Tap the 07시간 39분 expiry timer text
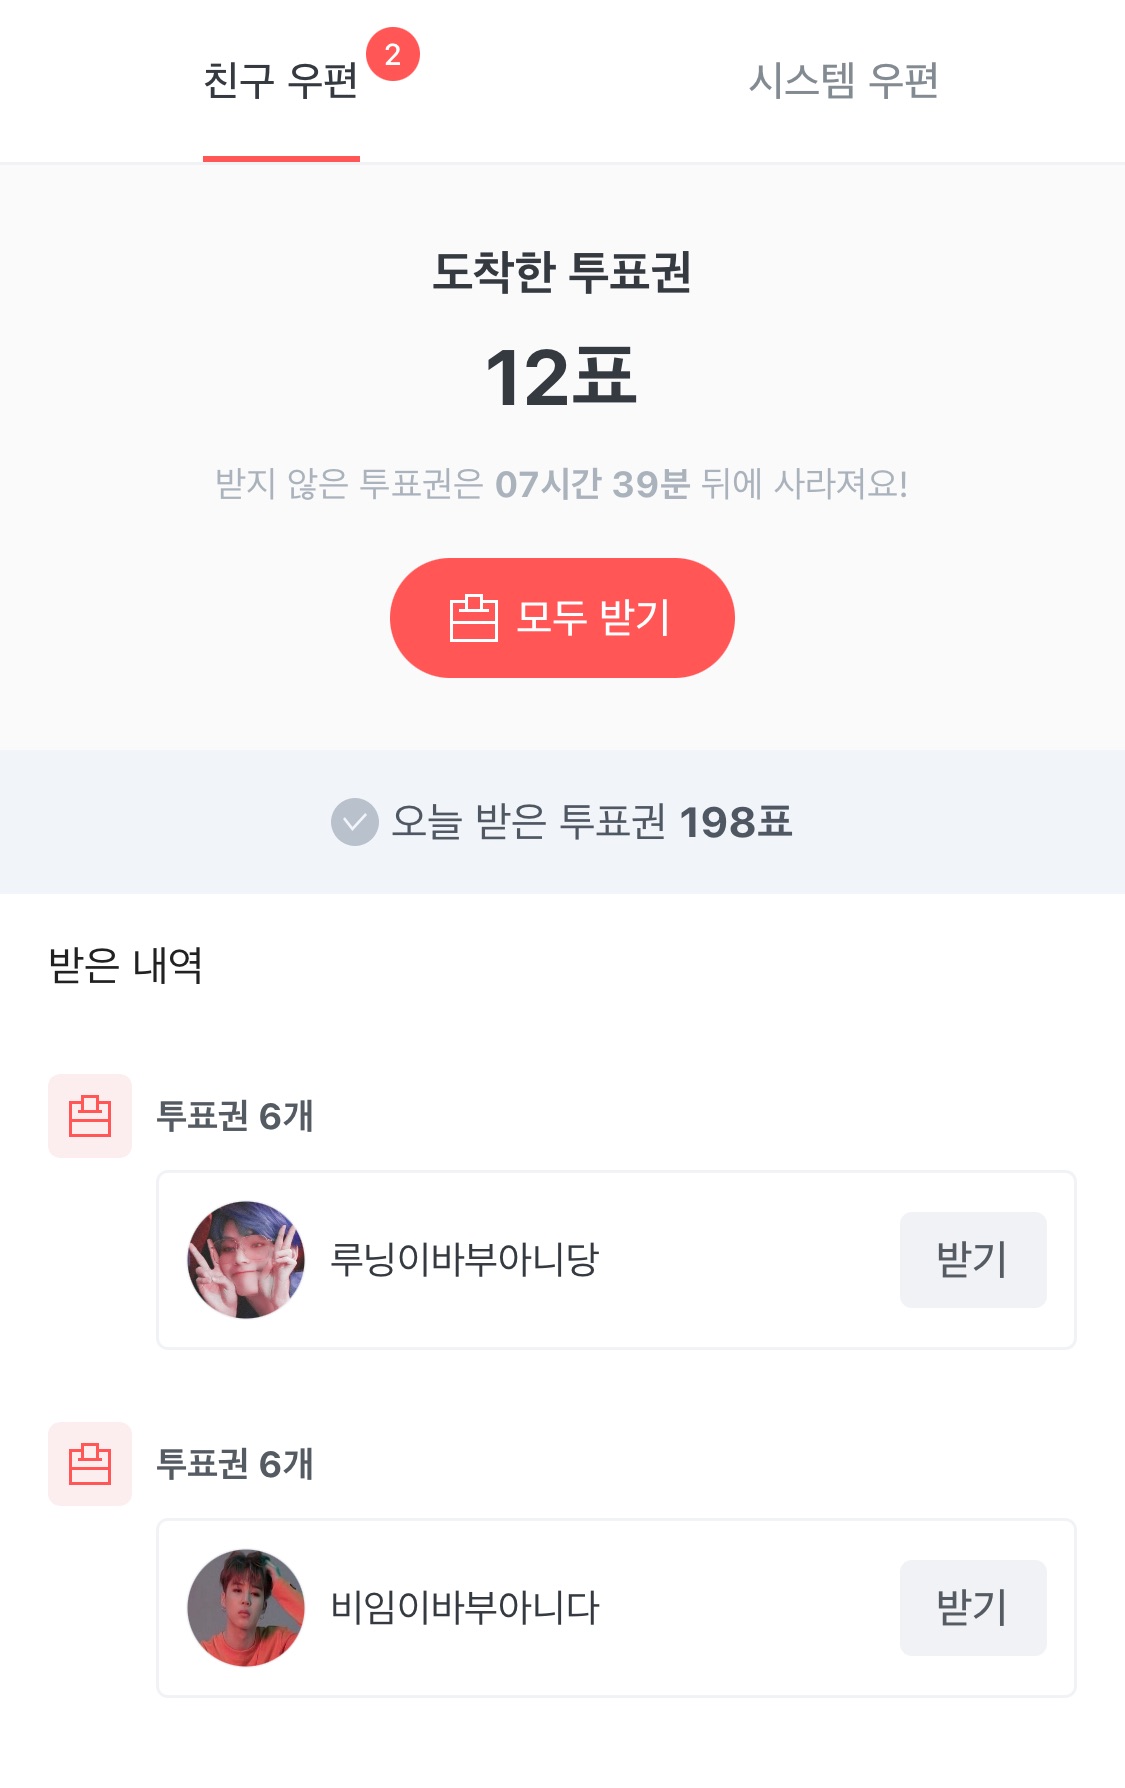 point(592,484)
